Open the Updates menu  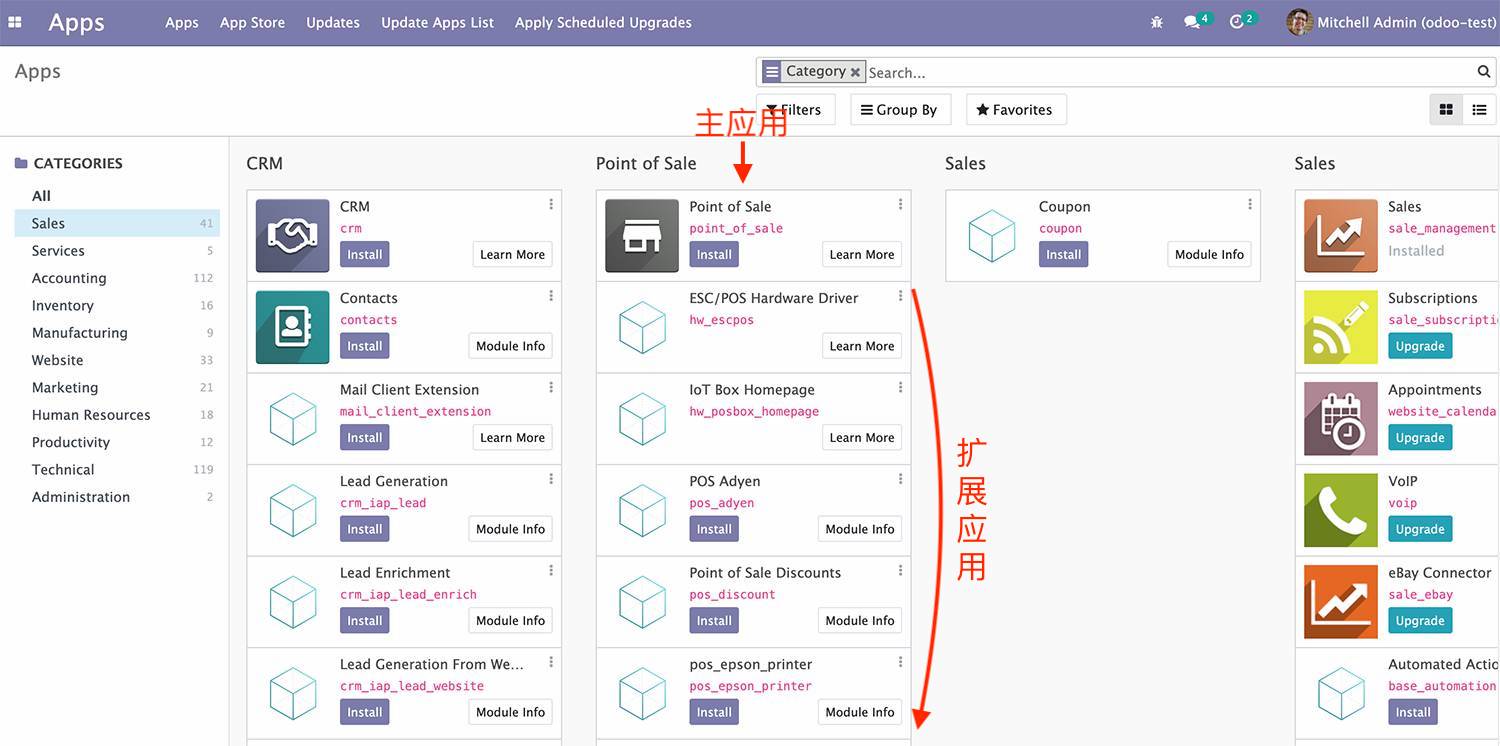tap(333, 22)
